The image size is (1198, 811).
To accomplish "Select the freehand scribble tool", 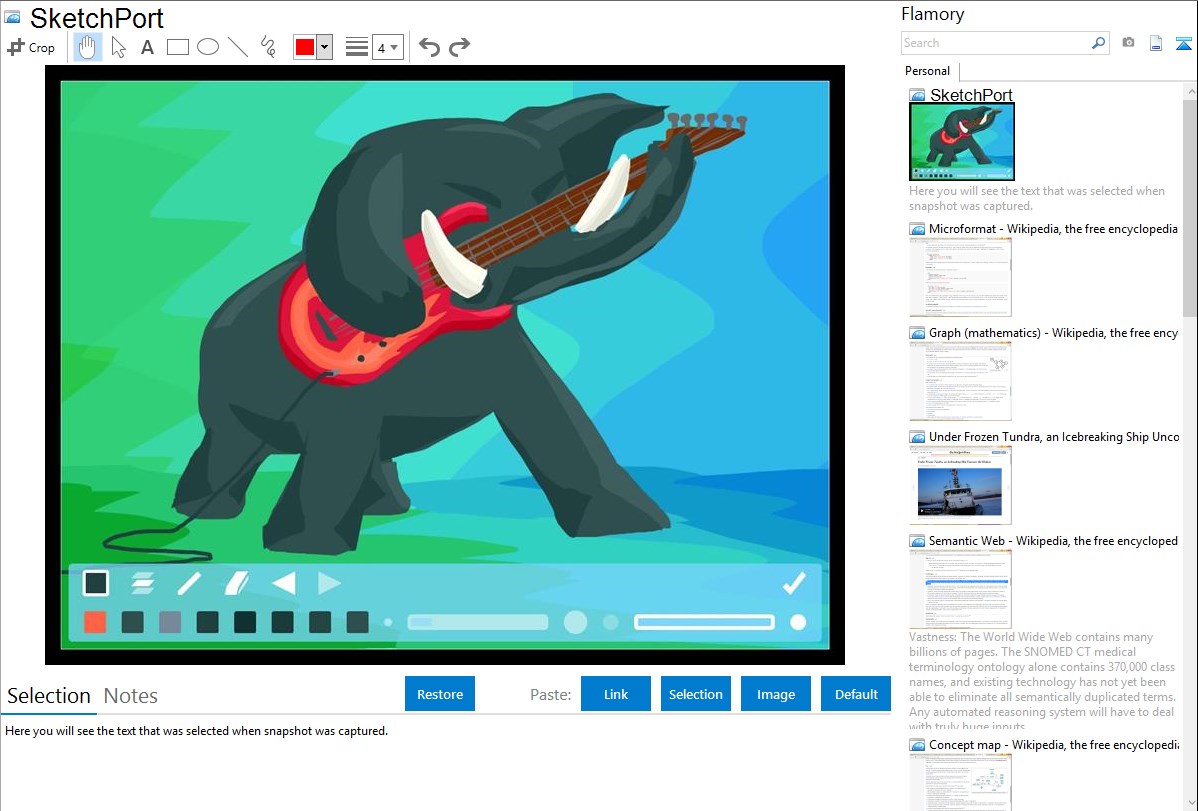I will [x=268, y=47].
